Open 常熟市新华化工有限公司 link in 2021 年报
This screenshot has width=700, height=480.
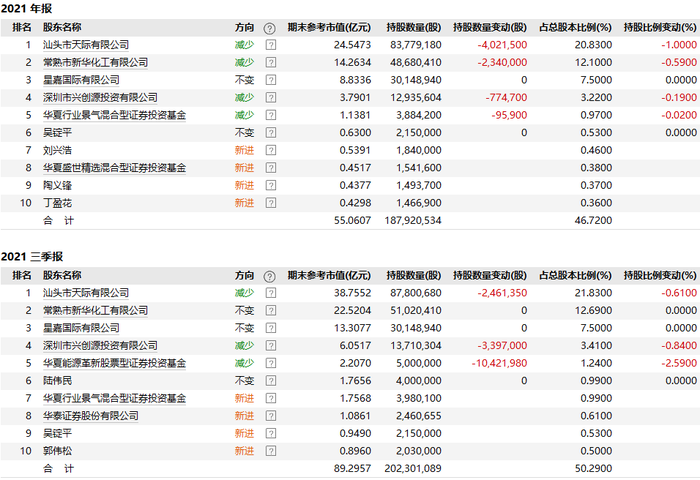(95, 63)
